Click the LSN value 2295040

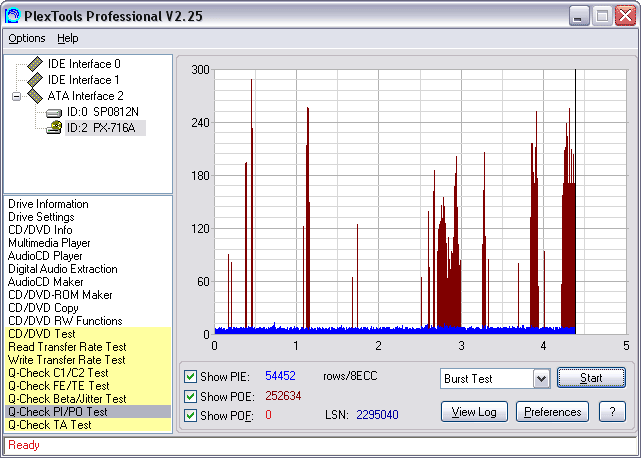[x=377, y=415]
